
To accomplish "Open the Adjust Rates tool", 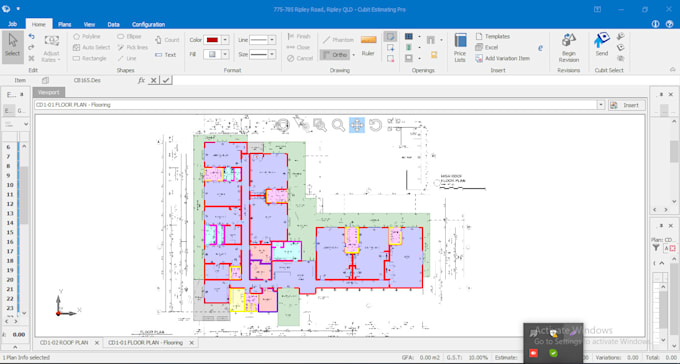I will (51, 48).
